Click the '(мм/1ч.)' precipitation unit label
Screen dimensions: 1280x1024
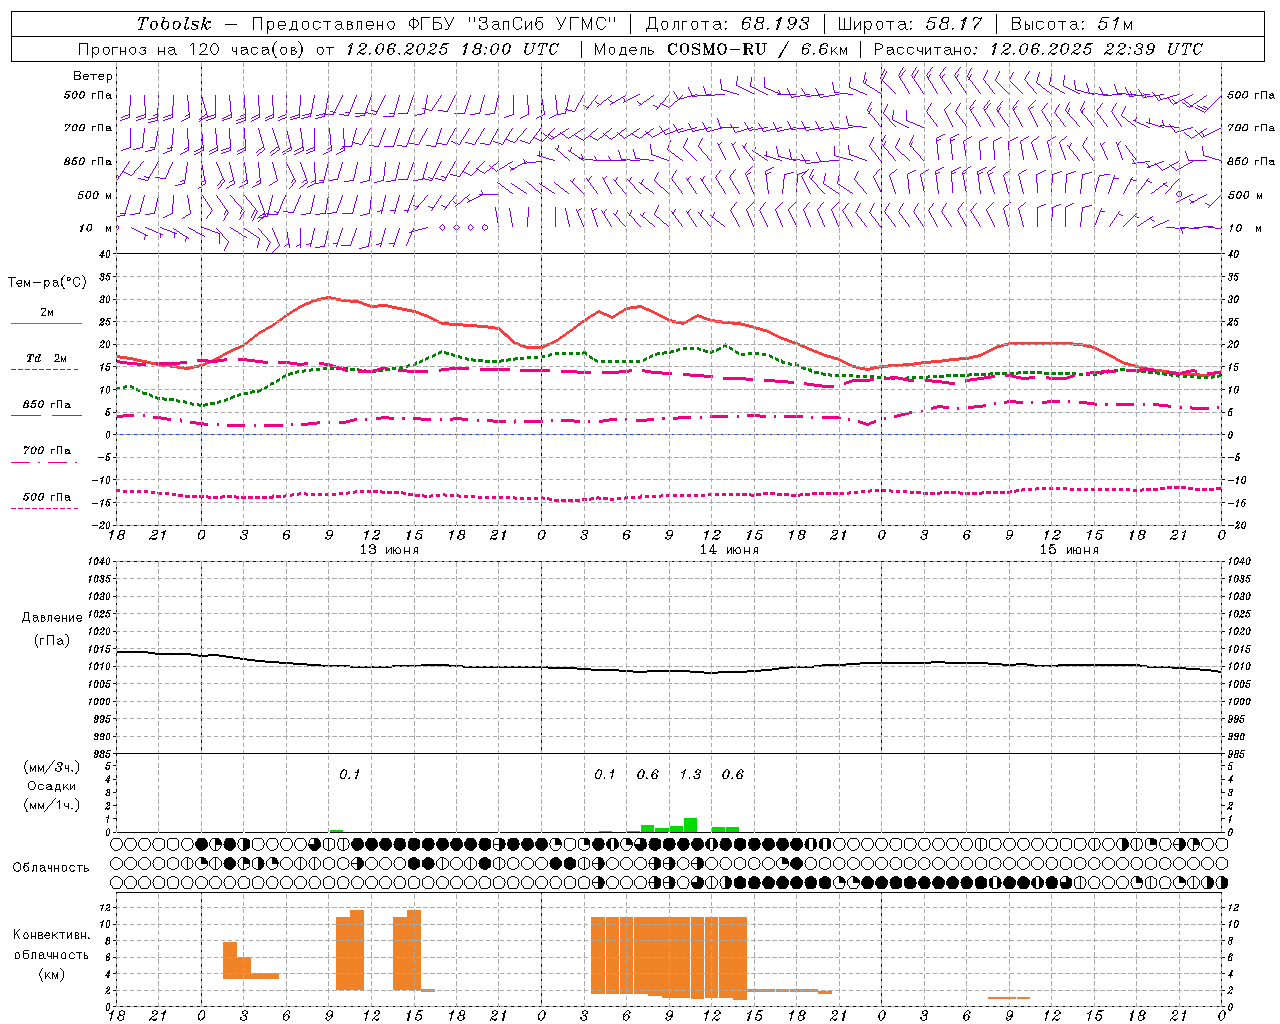pyautogui.click(x=52, y=805)
